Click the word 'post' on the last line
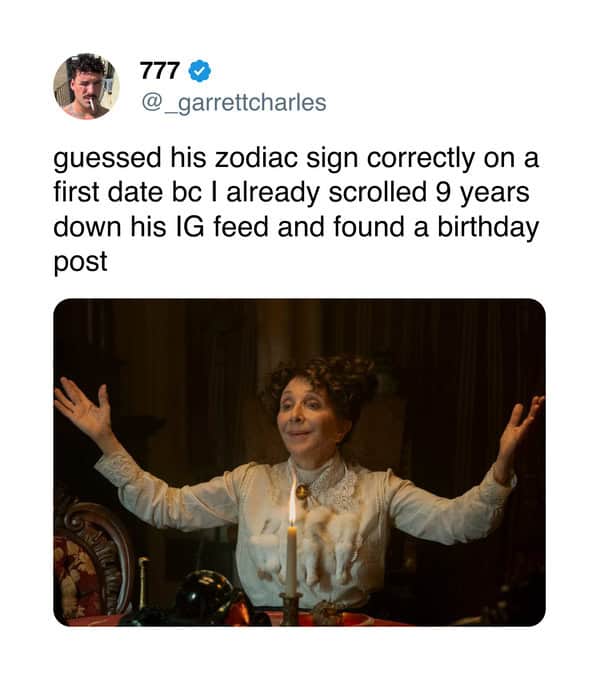The image size is (599, 680). point(80,263)
